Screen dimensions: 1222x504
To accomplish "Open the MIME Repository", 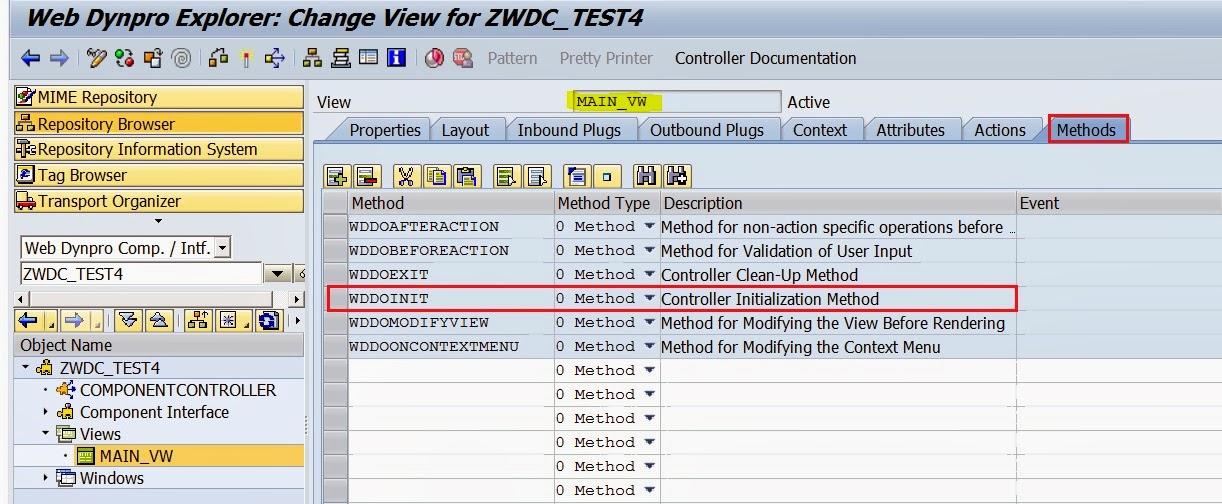I will click(x=159, y=97).
